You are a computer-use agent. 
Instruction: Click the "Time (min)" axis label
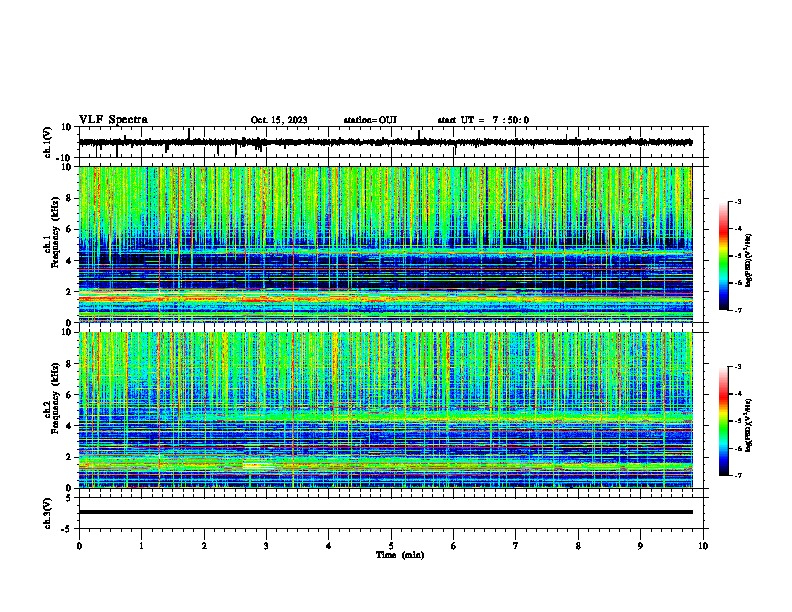tap(400, 555)
